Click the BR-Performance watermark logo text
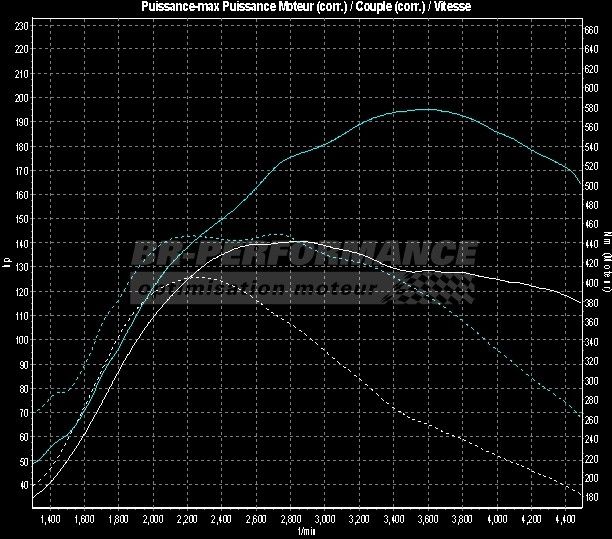612x539 pixels. coord(300,256)
